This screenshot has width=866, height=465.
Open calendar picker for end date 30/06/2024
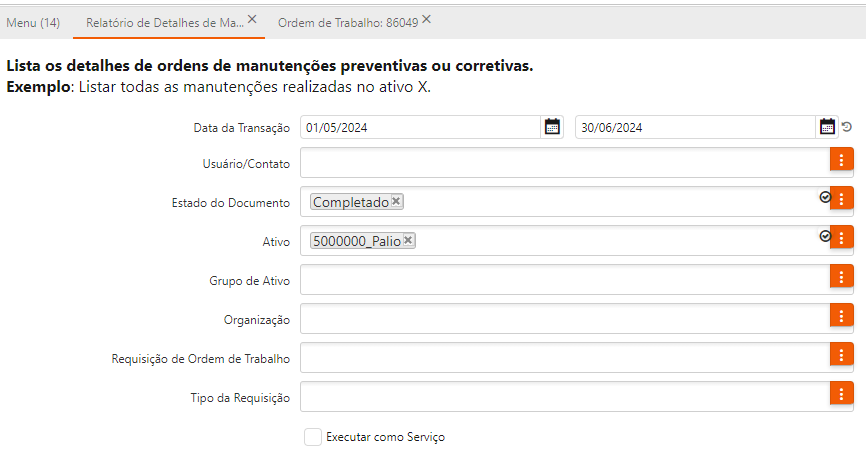pyautogui.click(x=827, y=127)
